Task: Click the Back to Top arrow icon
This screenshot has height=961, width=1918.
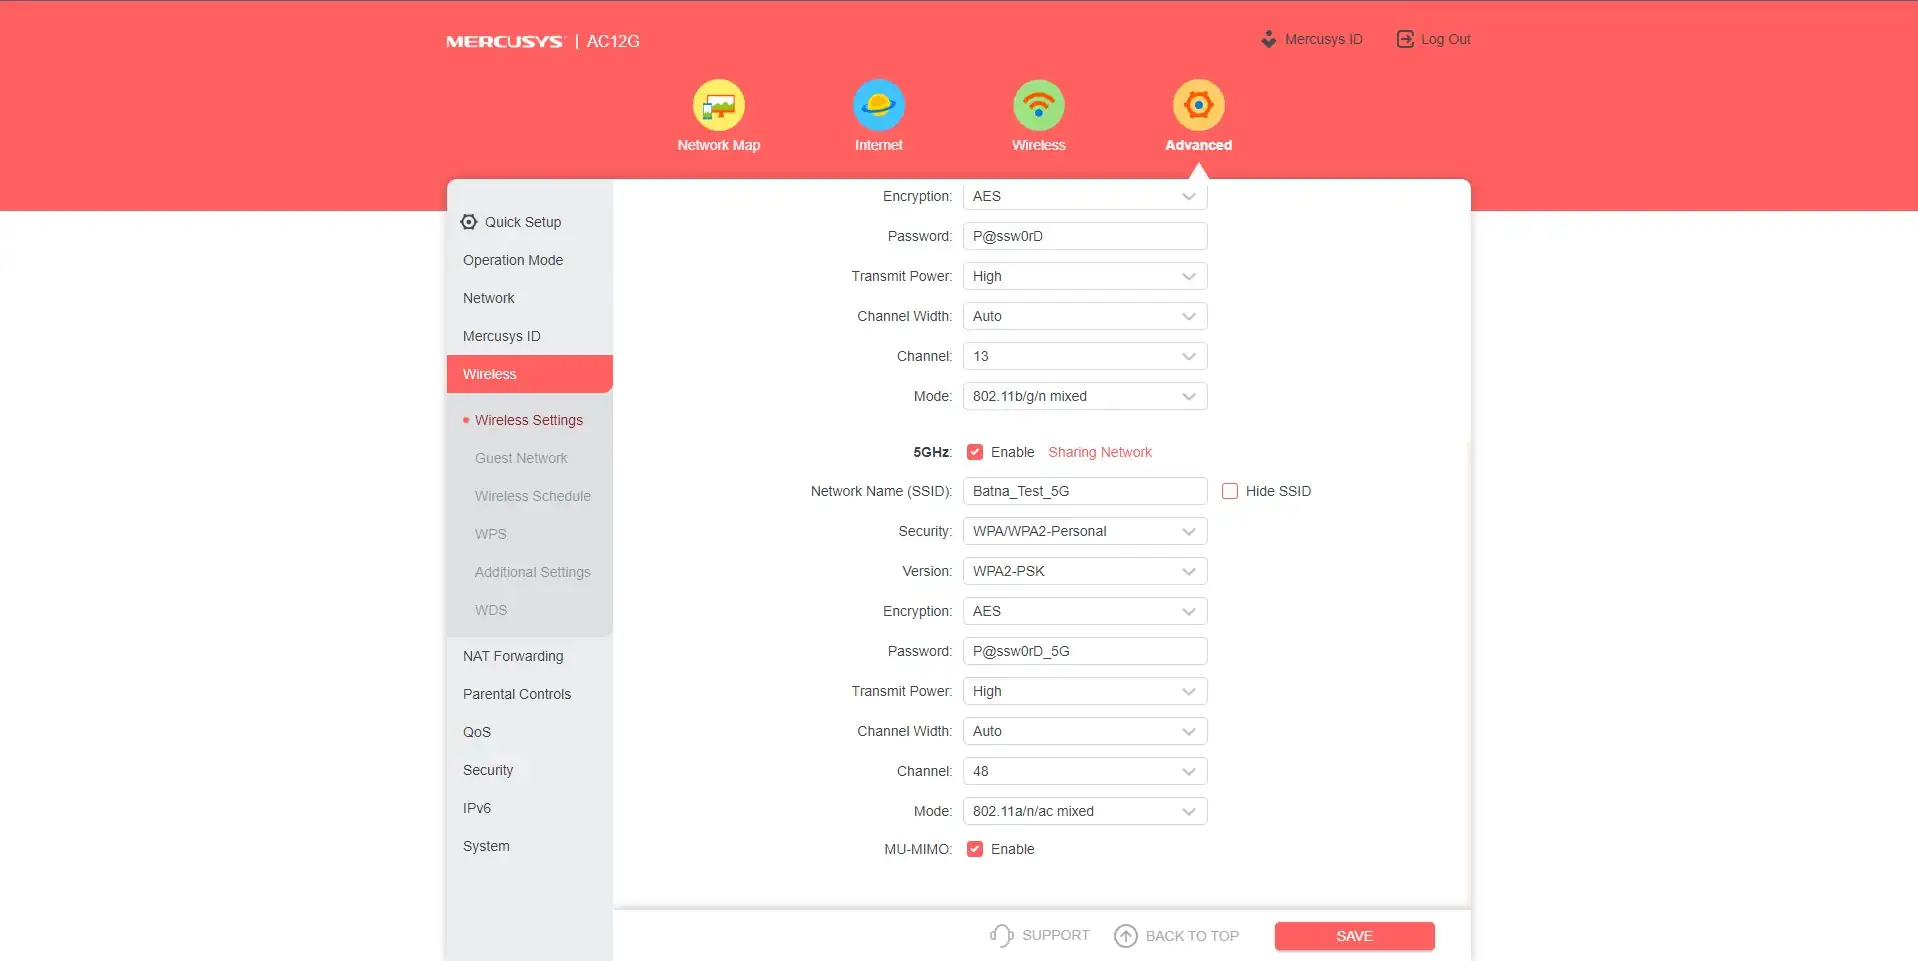Action: tap(1126, 935)
